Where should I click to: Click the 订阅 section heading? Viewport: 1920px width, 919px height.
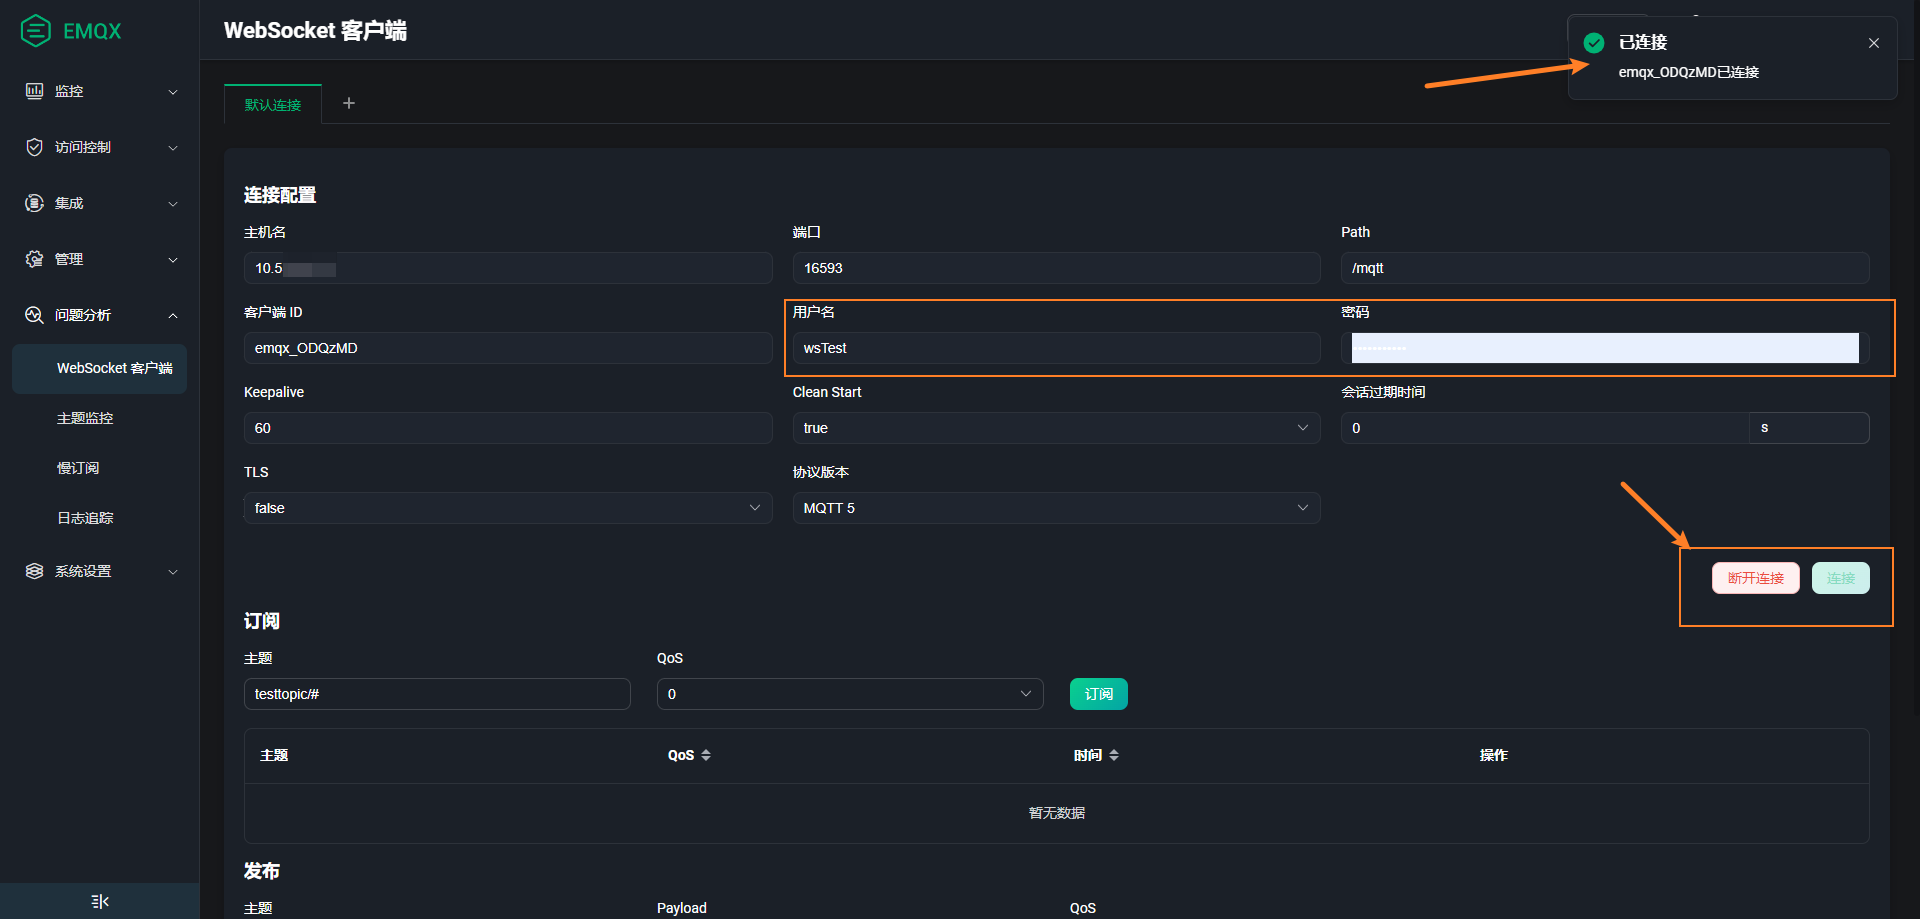click(x=262, y=621)
